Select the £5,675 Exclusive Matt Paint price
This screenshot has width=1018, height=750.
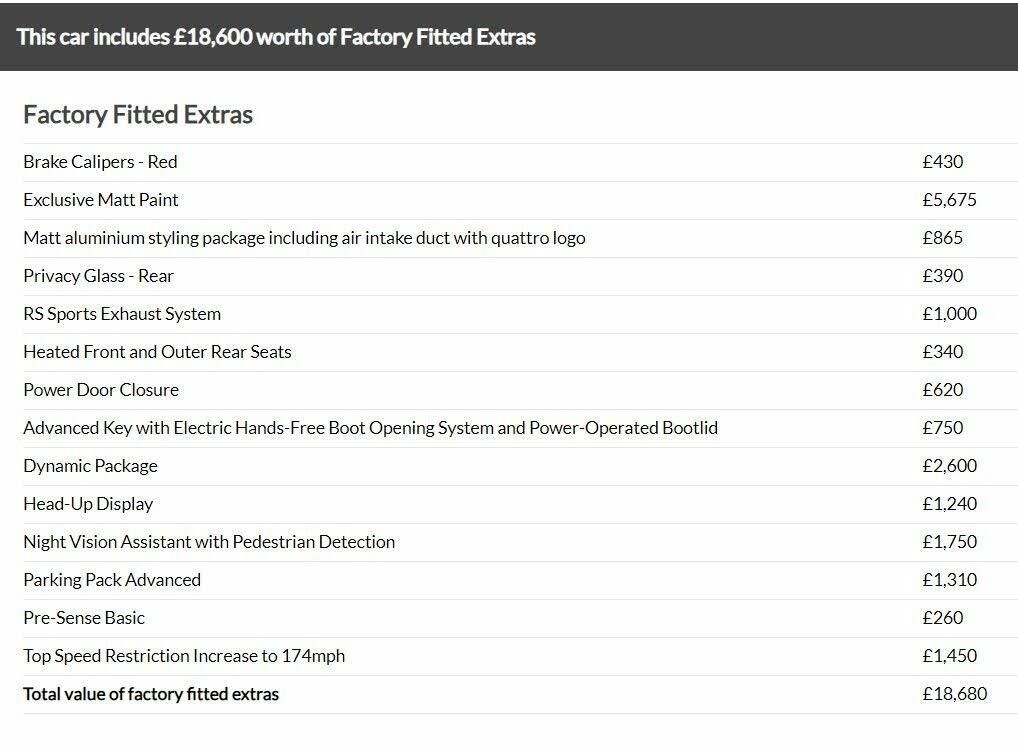point(949,200)
